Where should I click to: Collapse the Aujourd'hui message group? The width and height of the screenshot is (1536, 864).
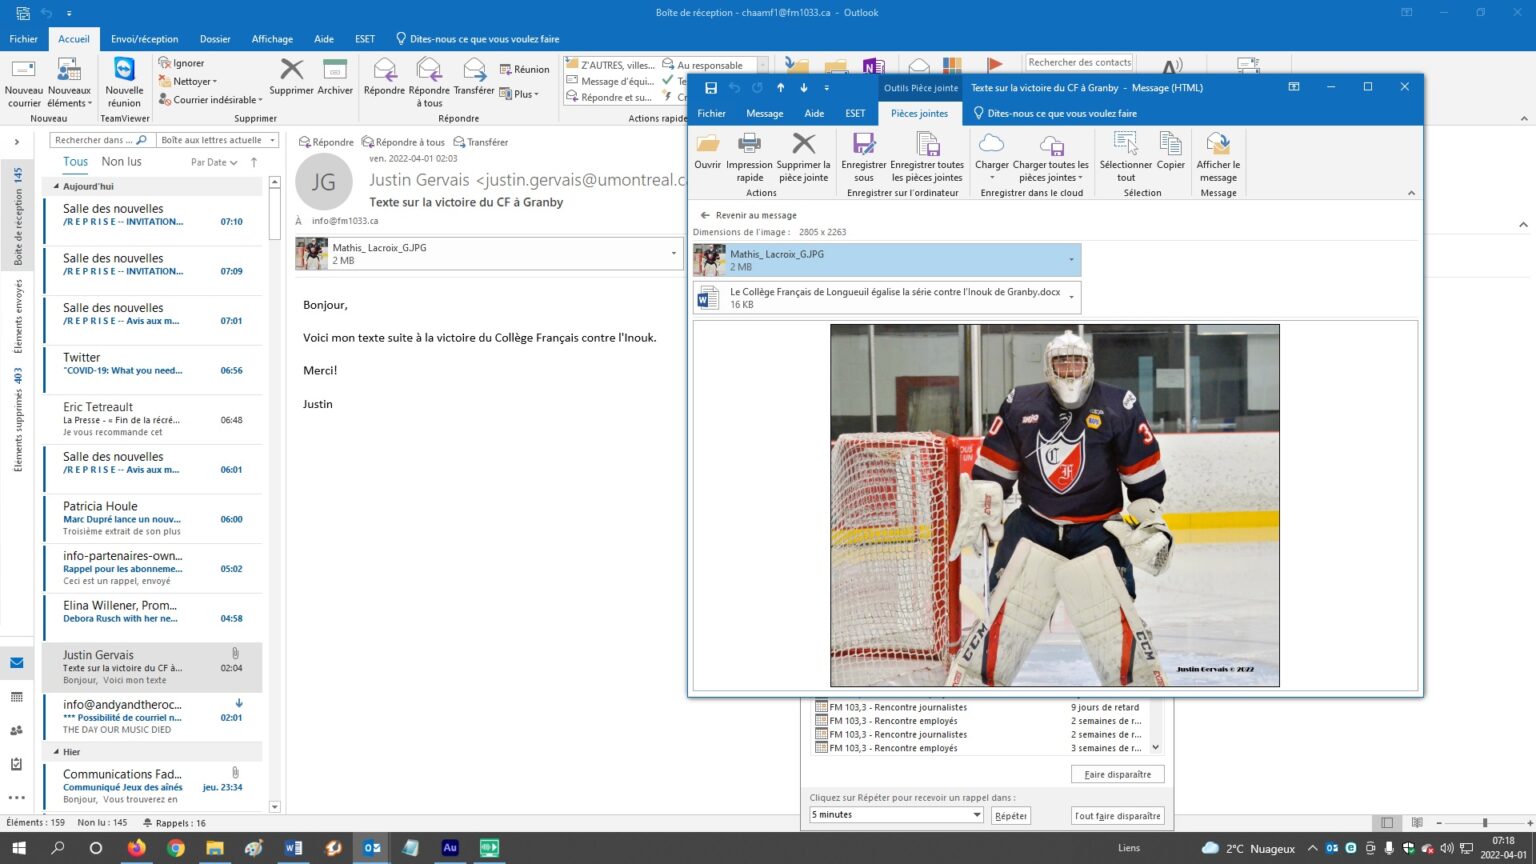[56, 187]
